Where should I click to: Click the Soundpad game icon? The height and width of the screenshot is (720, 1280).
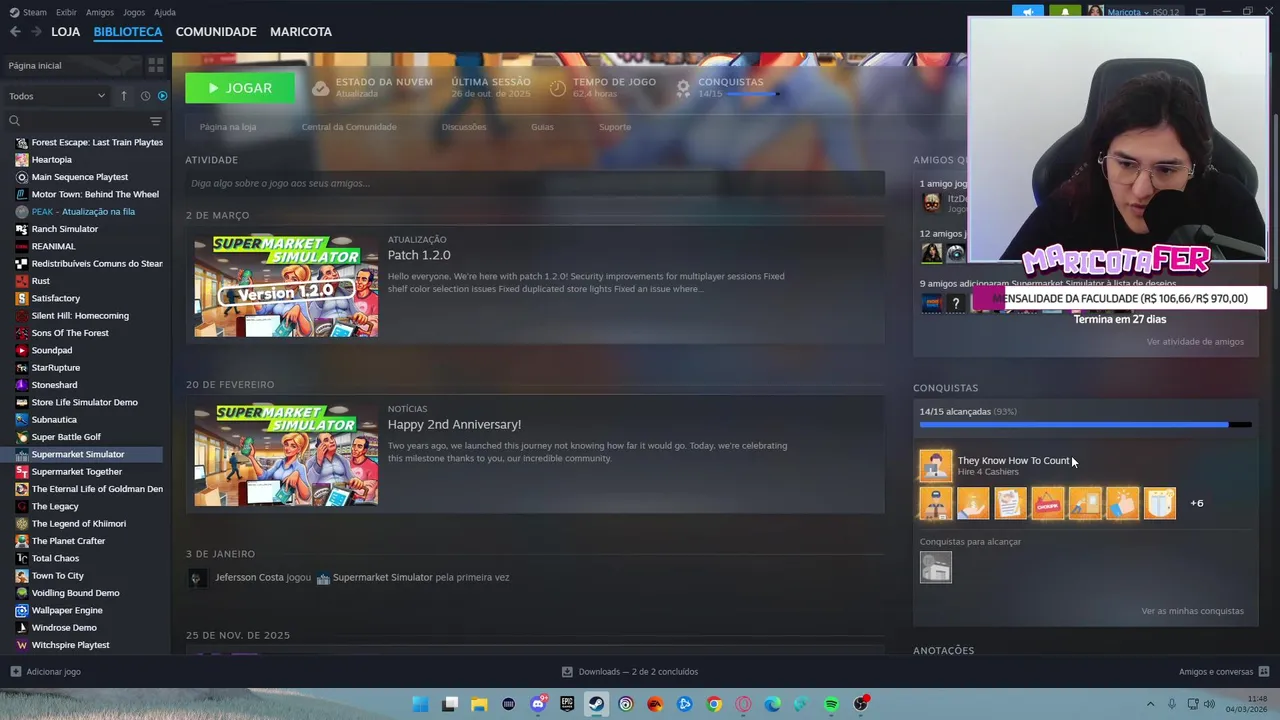pyautogui.click(x=22, y=350)
